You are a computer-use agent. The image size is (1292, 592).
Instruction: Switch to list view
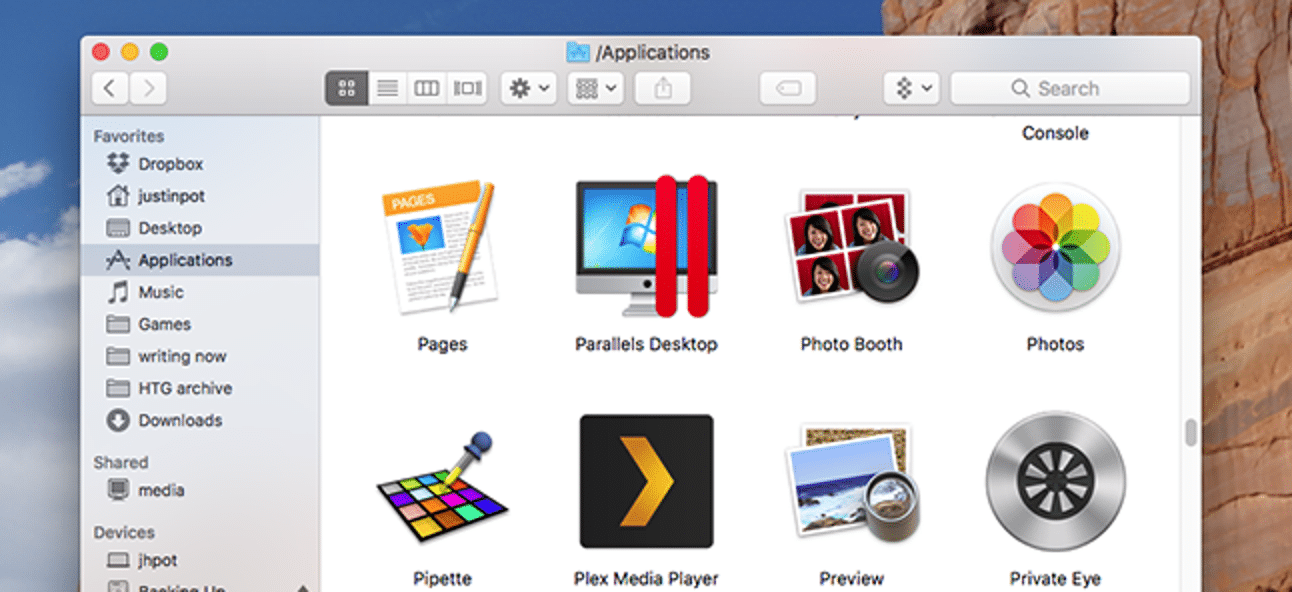387,88
